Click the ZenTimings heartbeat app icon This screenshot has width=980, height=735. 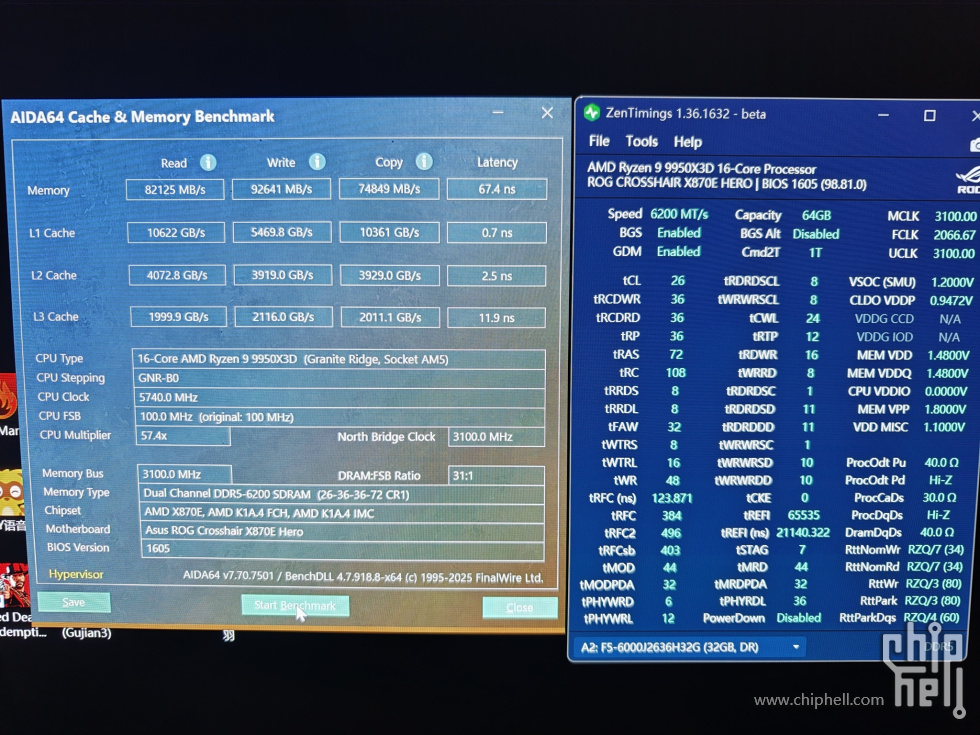591,113
